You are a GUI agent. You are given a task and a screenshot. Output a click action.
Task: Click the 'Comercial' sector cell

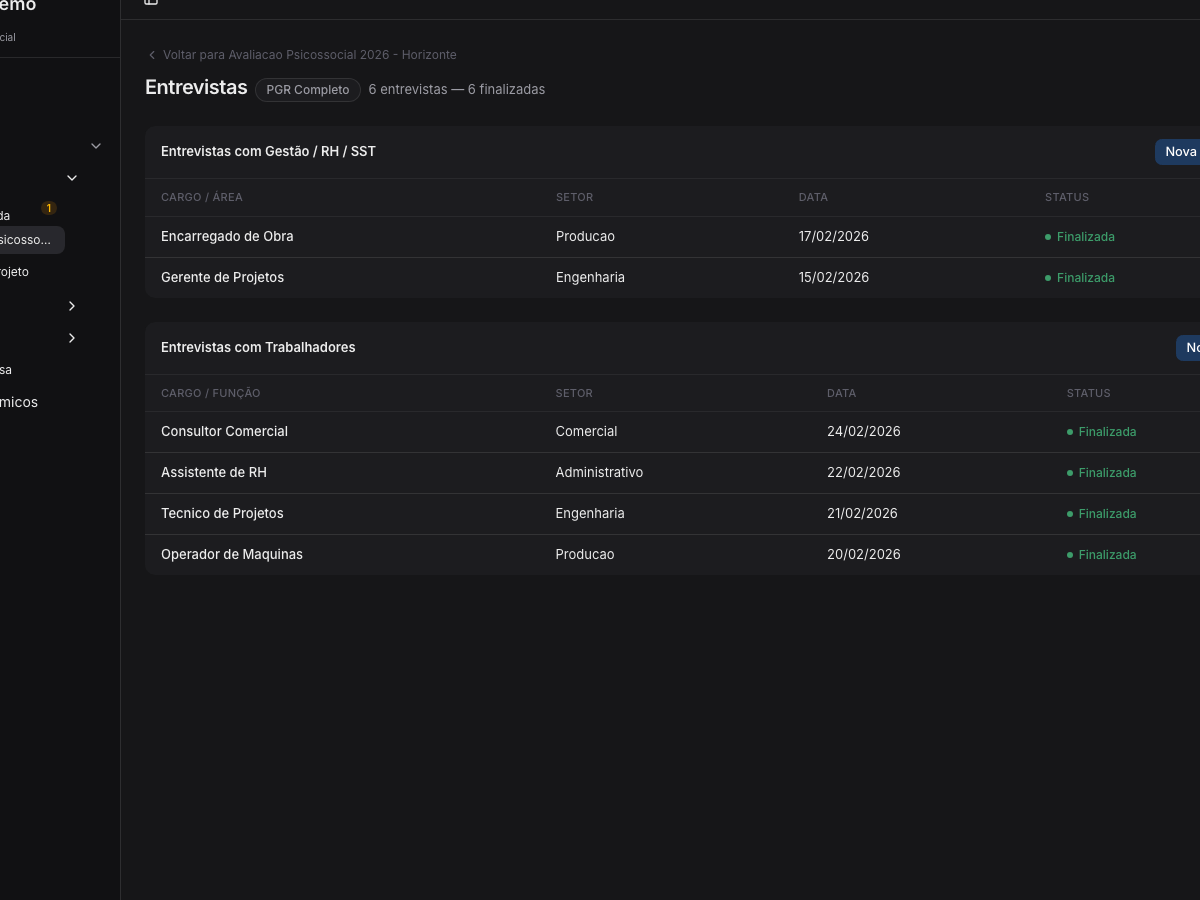586,432
